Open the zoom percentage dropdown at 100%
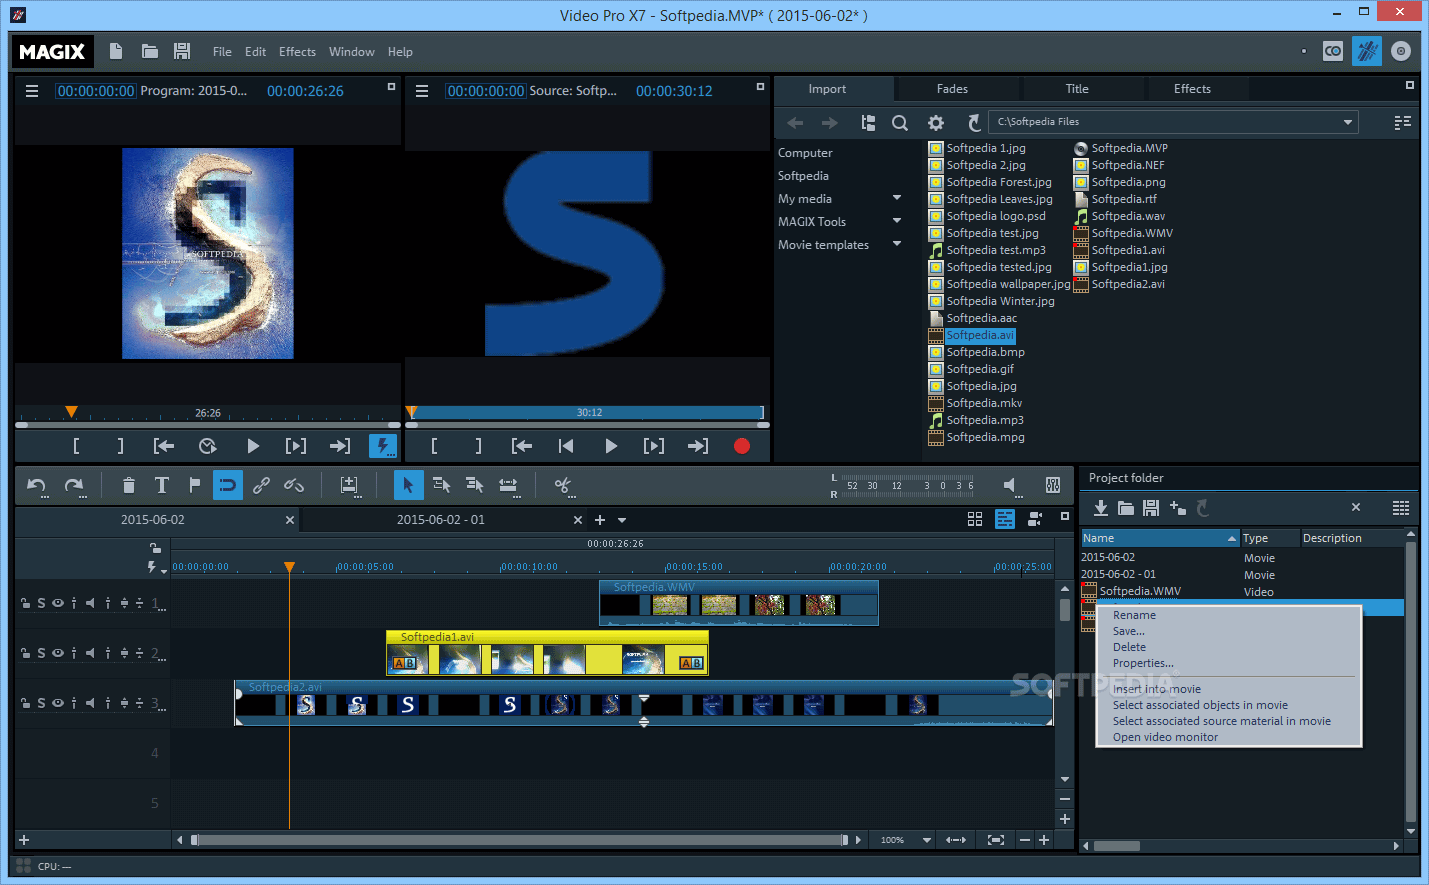 tap(927, 840)
